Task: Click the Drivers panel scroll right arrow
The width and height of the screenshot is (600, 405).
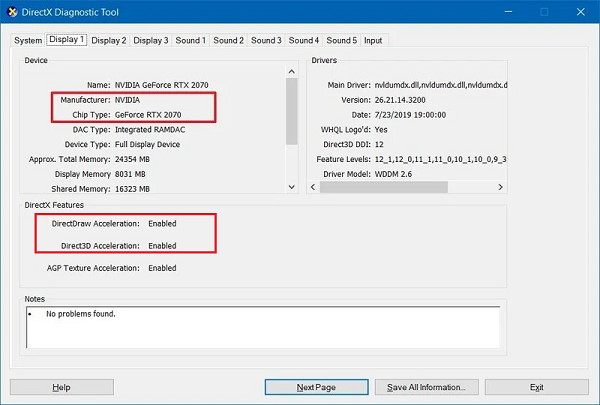Action: (500, 187)
